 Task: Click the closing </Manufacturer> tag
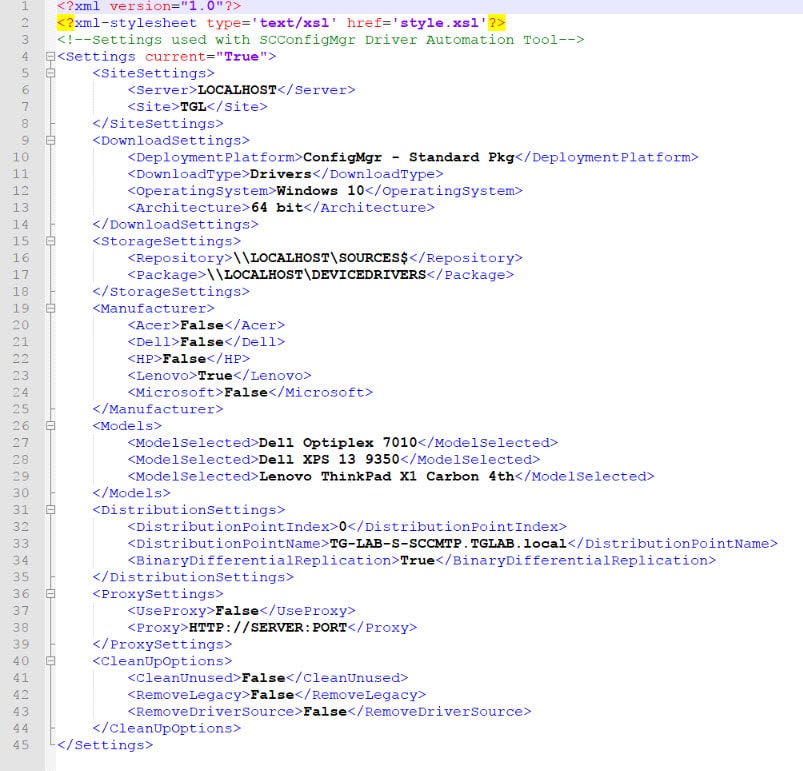(158, 409)
